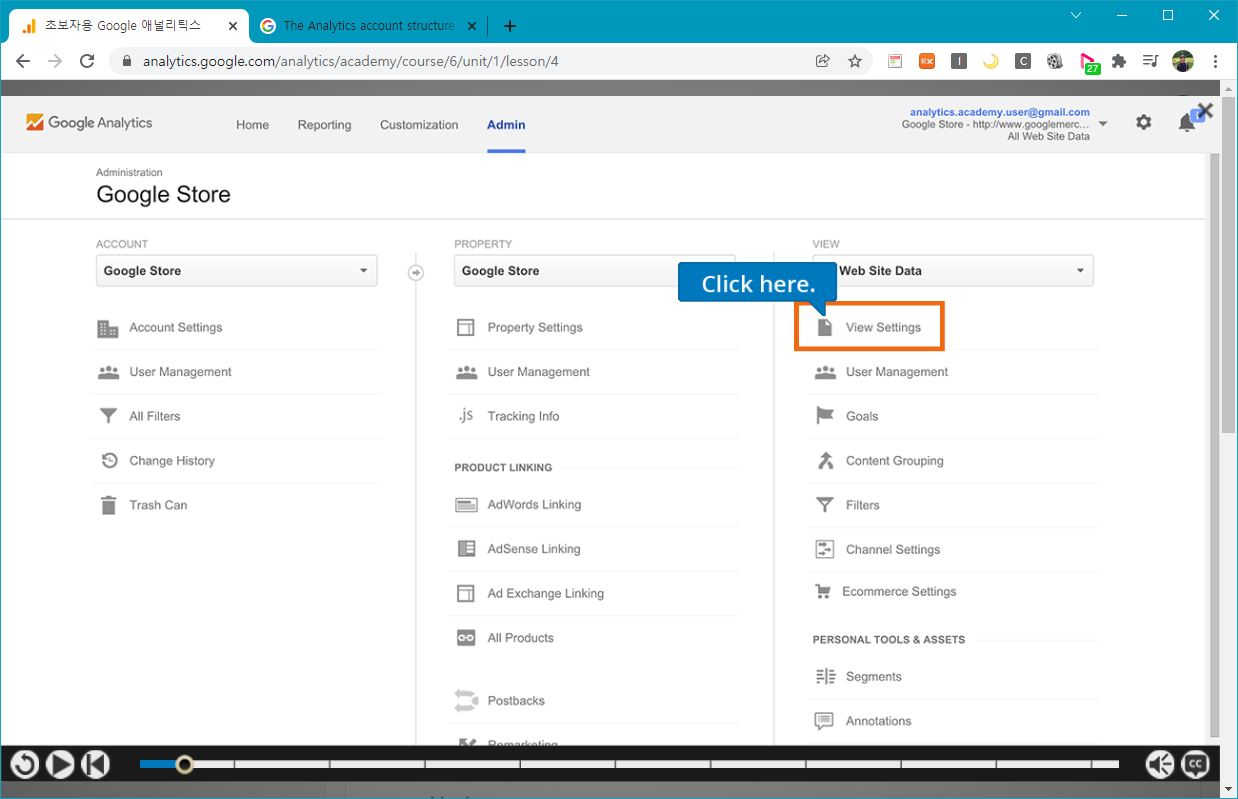Open Change History link
This screenshot has height=799, width=1238.
[x=172, y=461]
